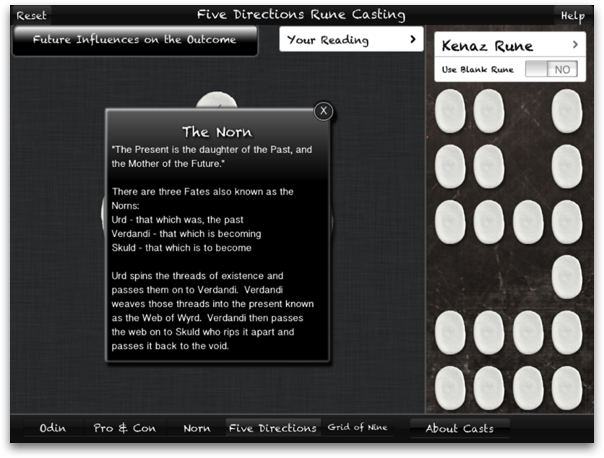Choose third stone in third tray row
This screenshot has height=458, width=604.
[528, 220]
